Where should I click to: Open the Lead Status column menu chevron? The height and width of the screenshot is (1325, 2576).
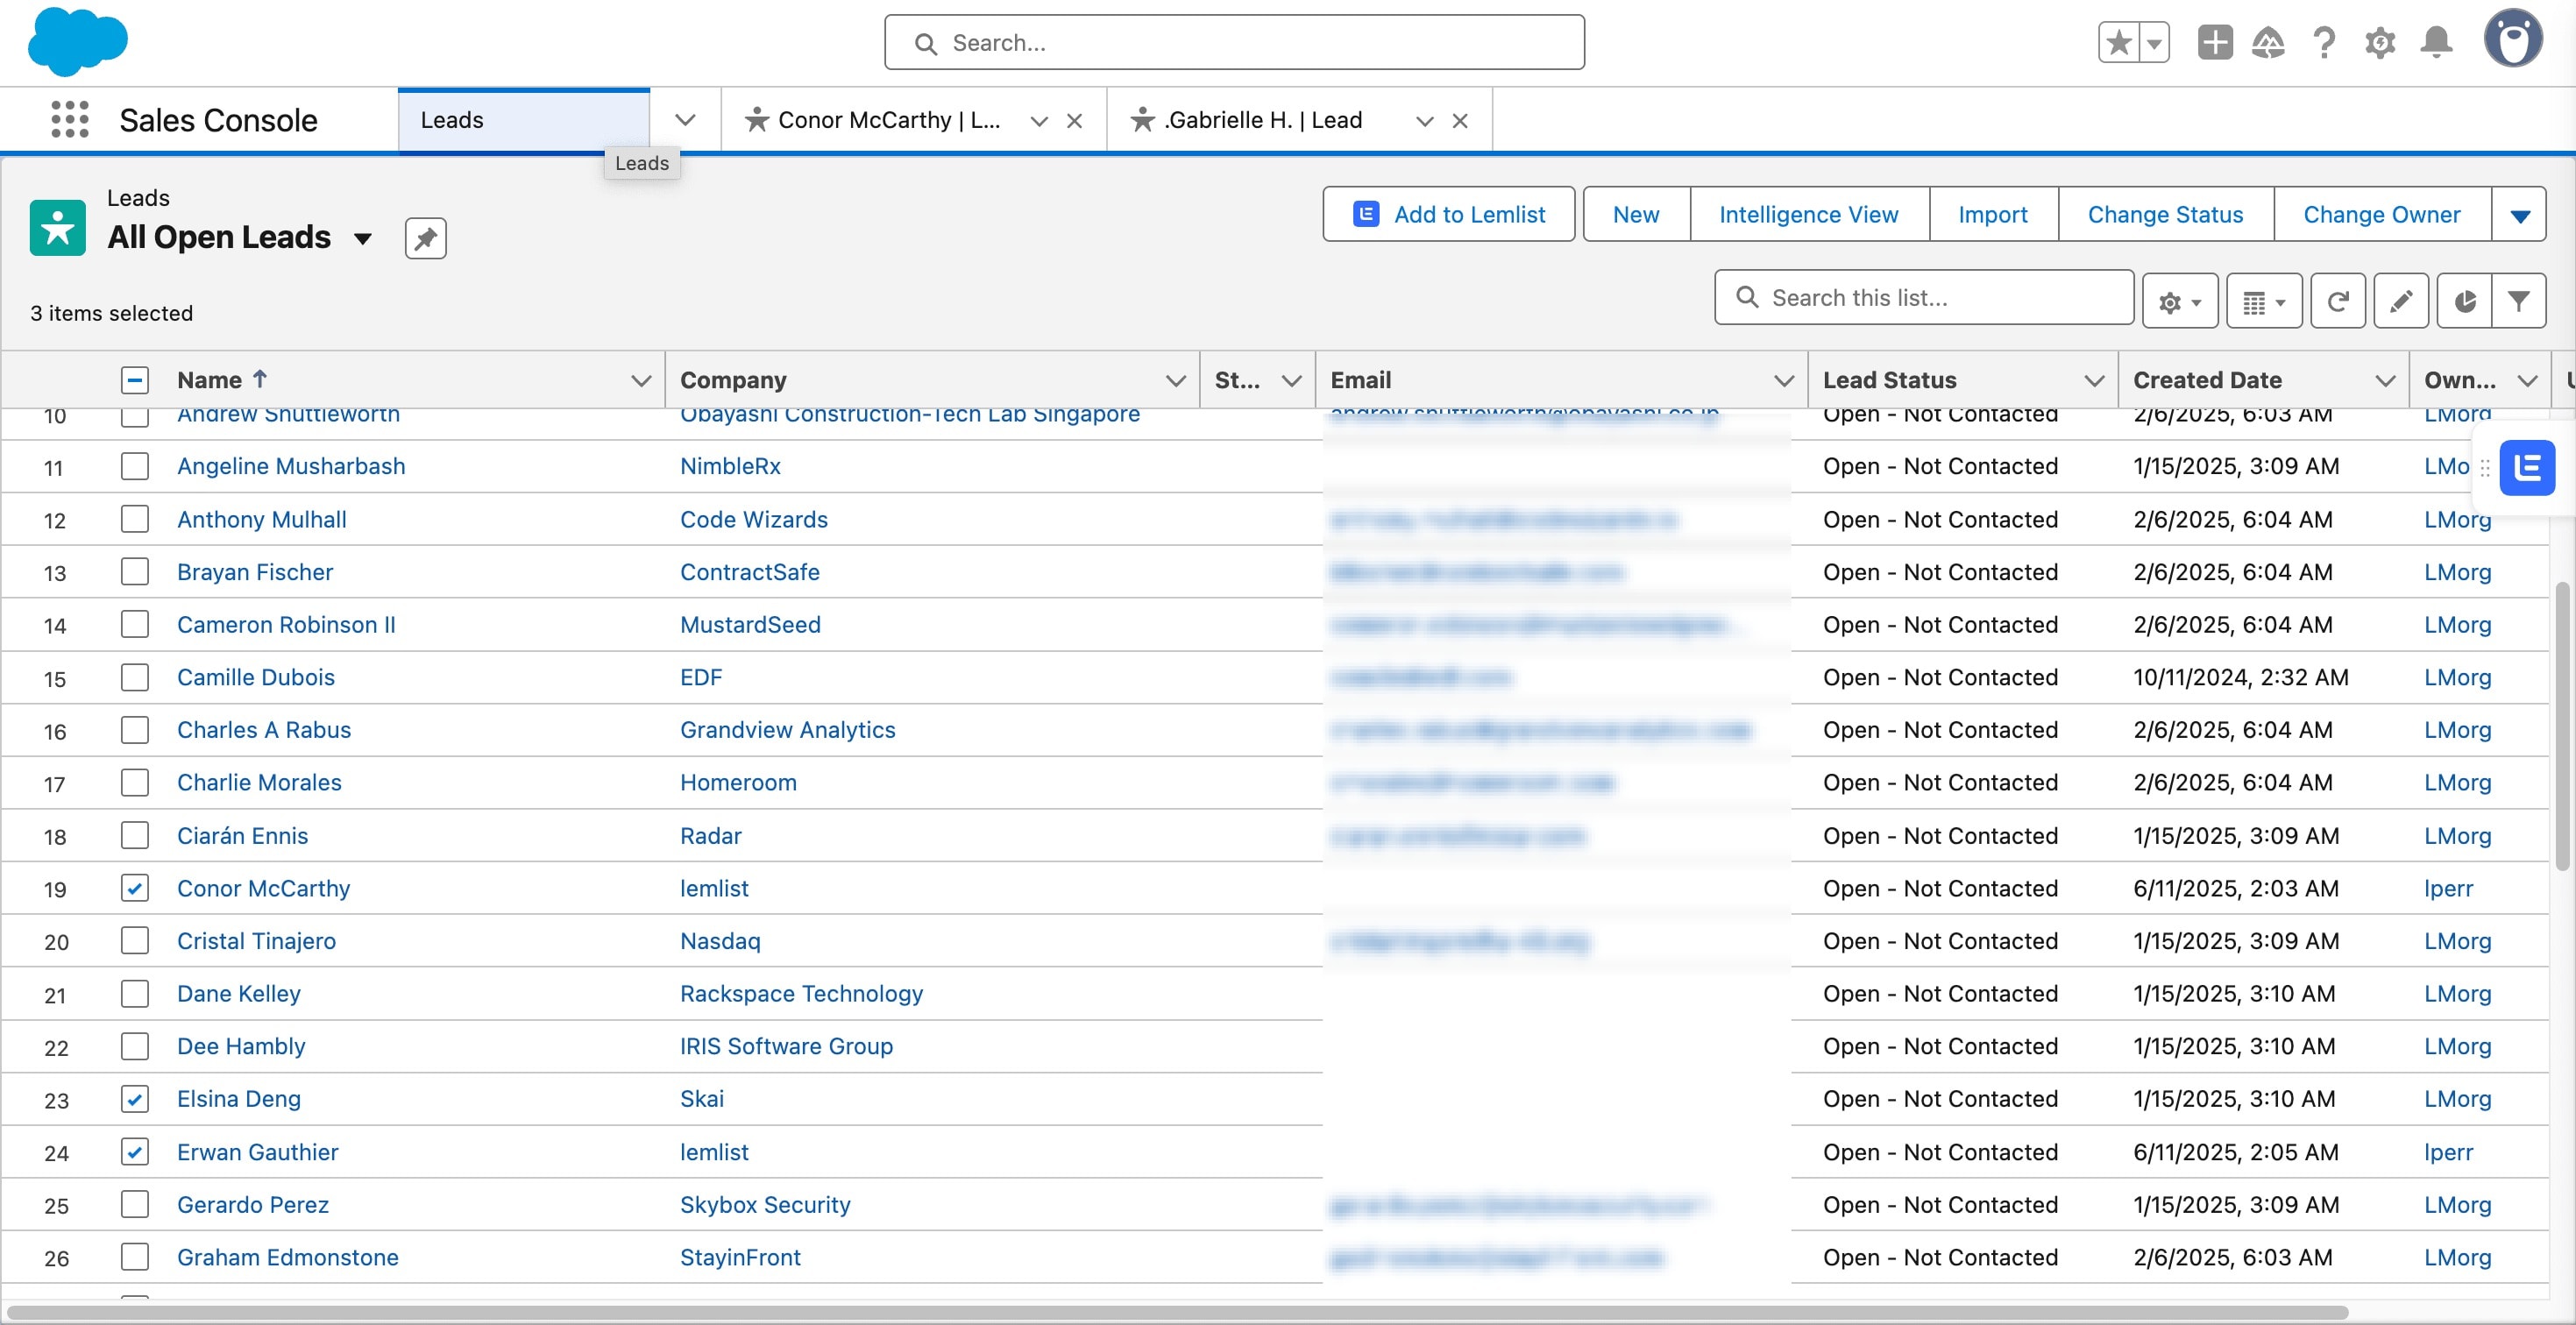(x=2094, y=380)
